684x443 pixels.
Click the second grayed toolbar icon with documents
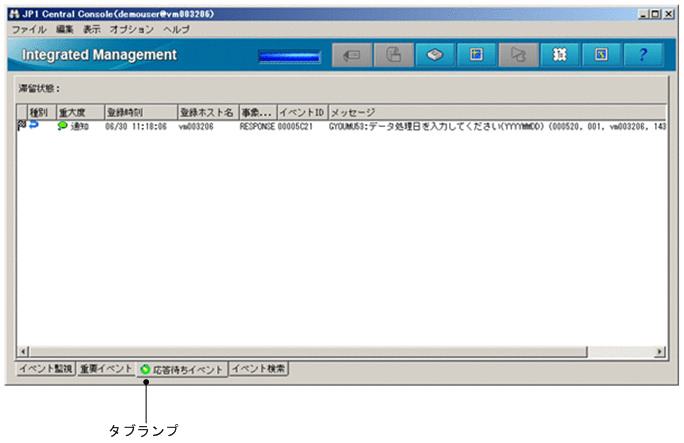coord(393,55)
